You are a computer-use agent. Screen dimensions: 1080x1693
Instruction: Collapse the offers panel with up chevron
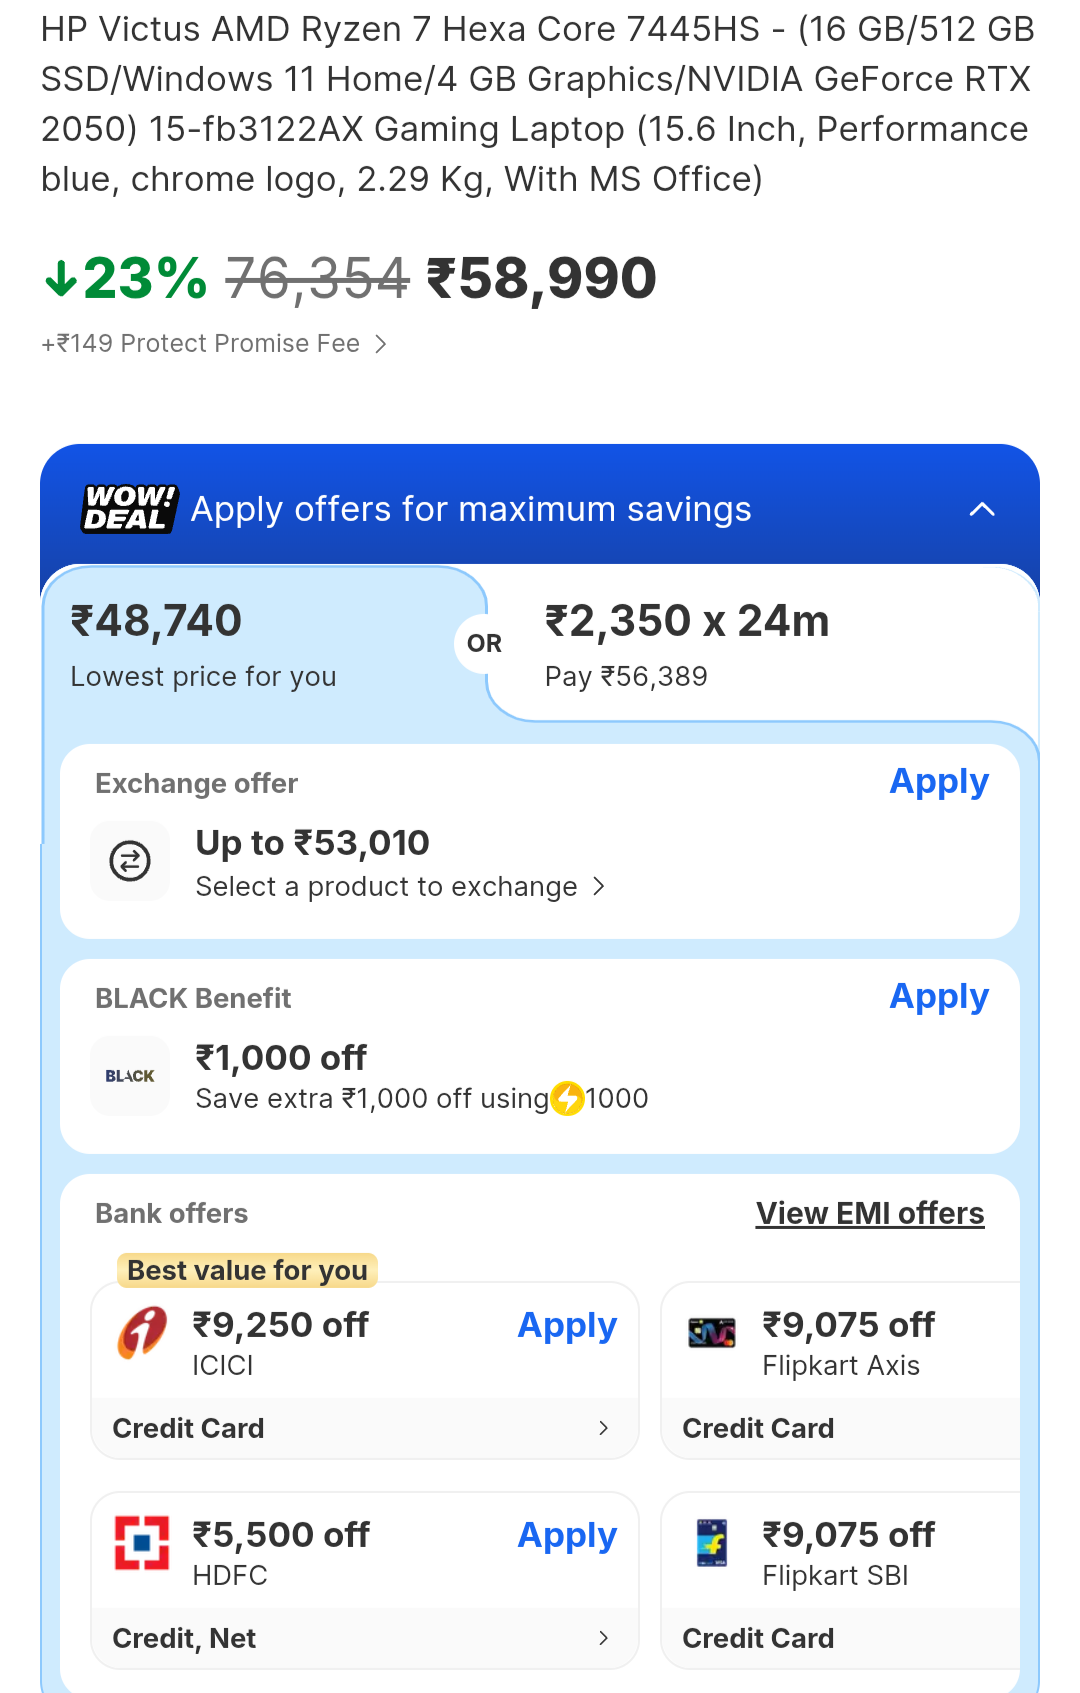point(982,509)
